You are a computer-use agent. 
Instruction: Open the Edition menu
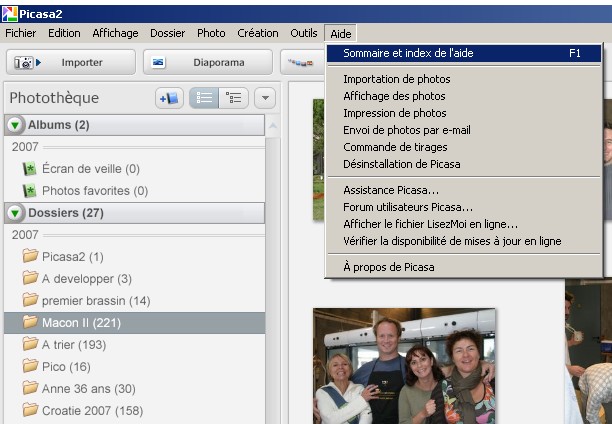tap(64, 33)
